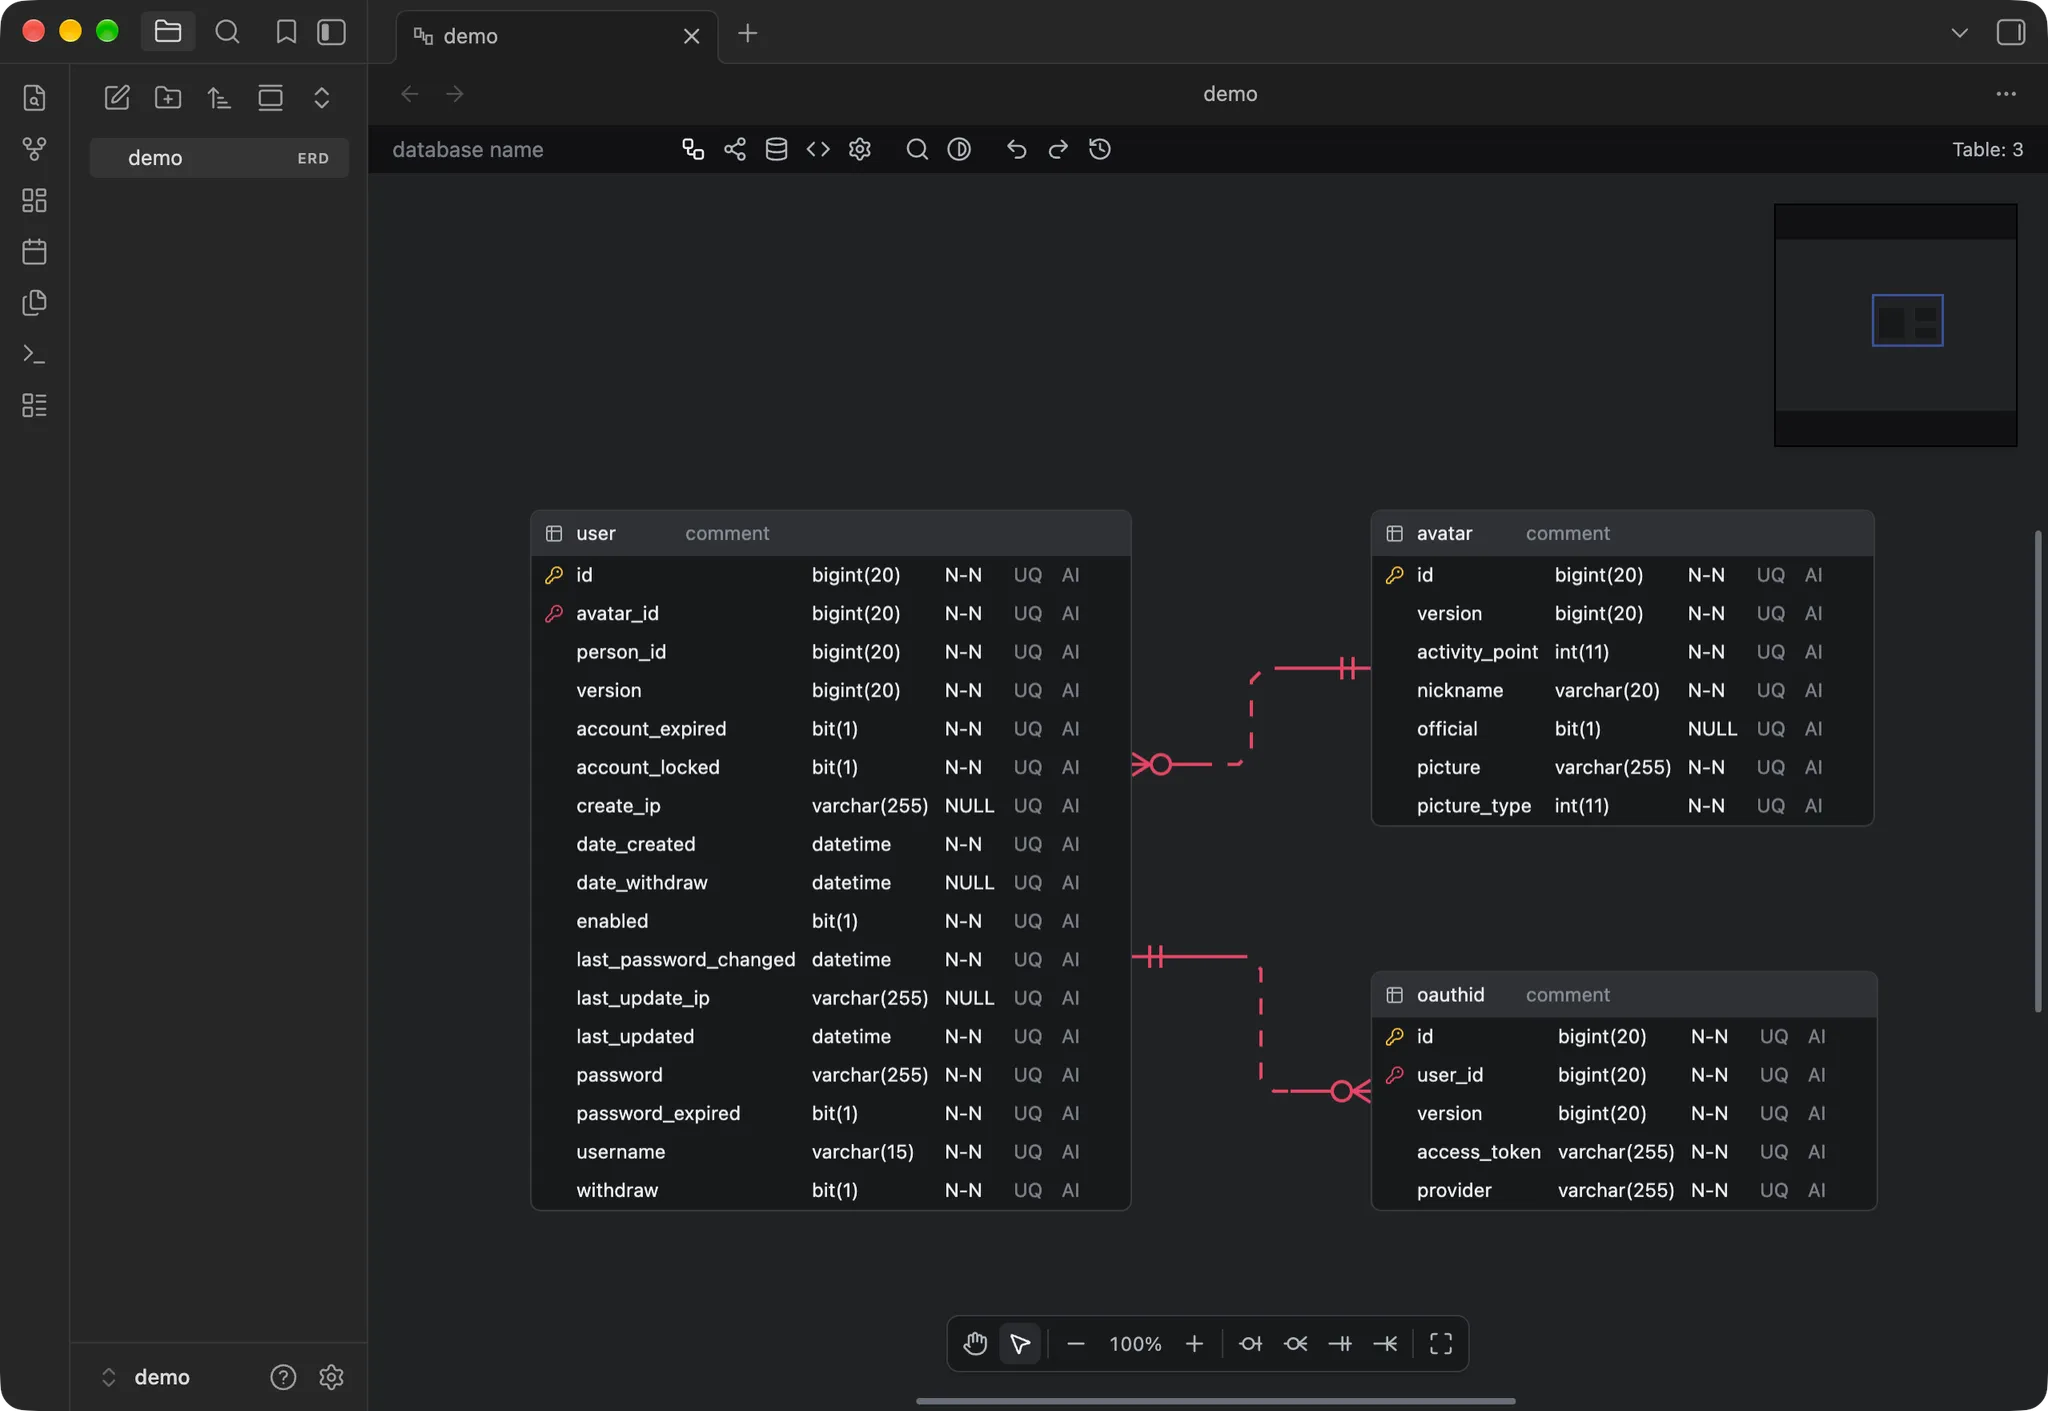The width and height of the screenshot is (2048, 1411).
Task: Open the files folder icon in title bar
Action: point(168,32)
